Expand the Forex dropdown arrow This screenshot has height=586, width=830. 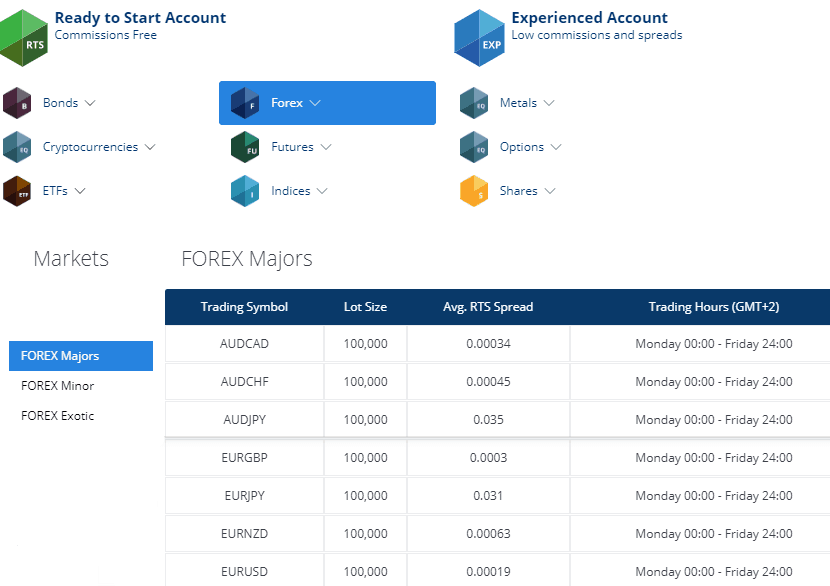[x=317, y=102]
